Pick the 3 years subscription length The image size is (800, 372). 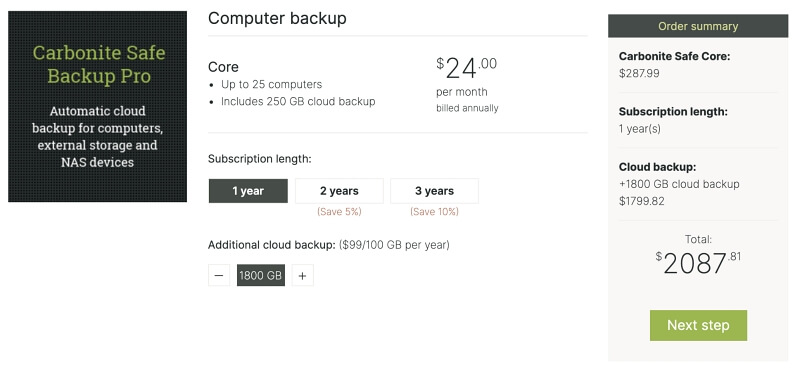(x=434, y=191)
